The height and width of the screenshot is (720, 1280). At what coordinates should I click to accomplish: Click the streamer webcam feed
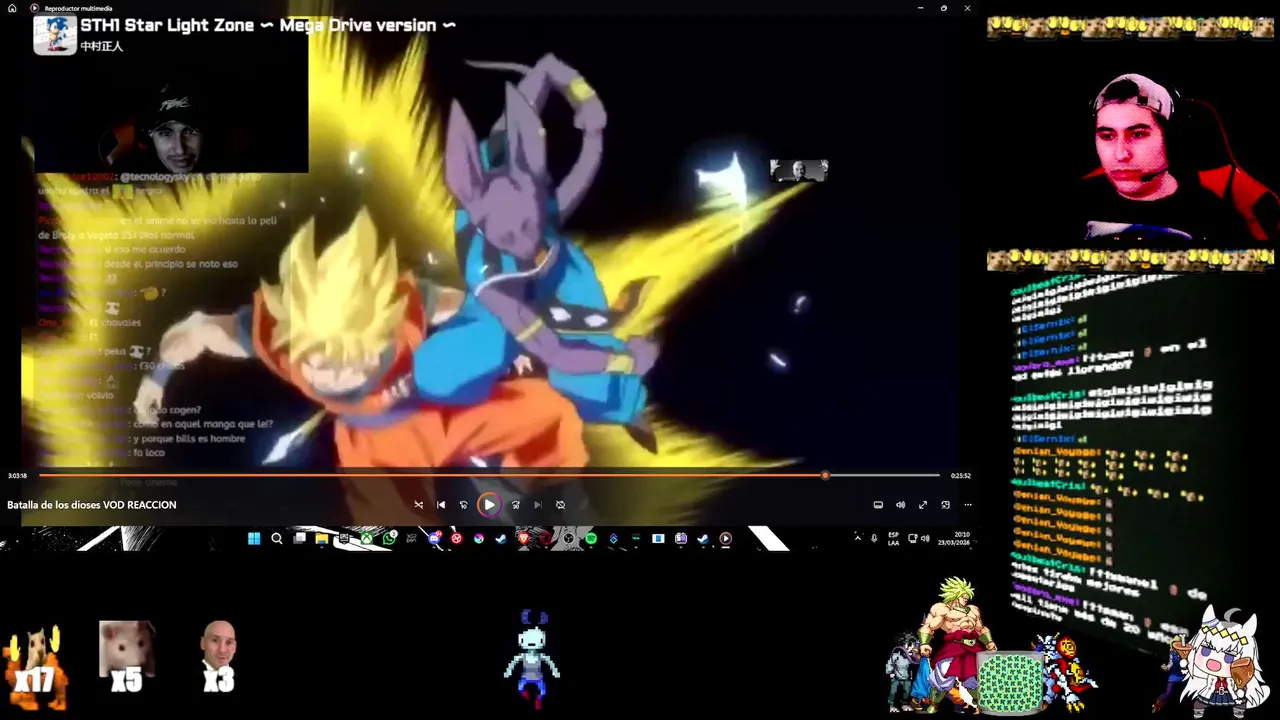pos(1131,155)
